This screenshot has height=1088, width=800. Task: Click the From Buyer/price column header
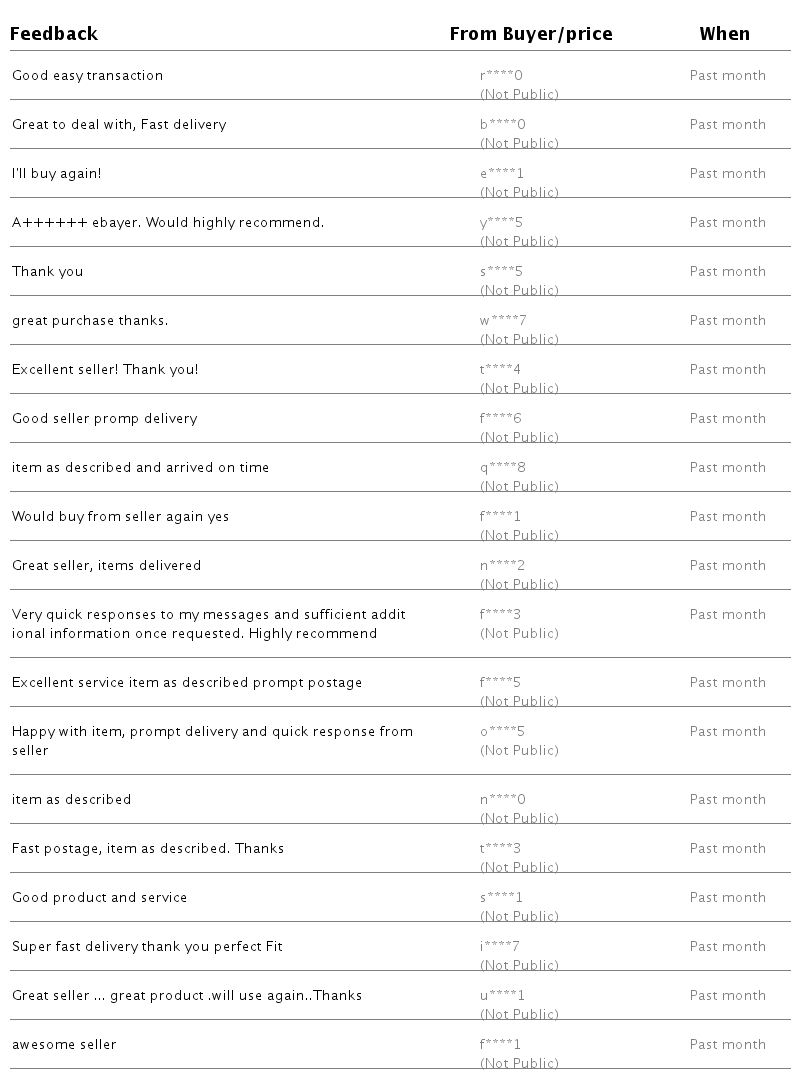tap(530, 34)
